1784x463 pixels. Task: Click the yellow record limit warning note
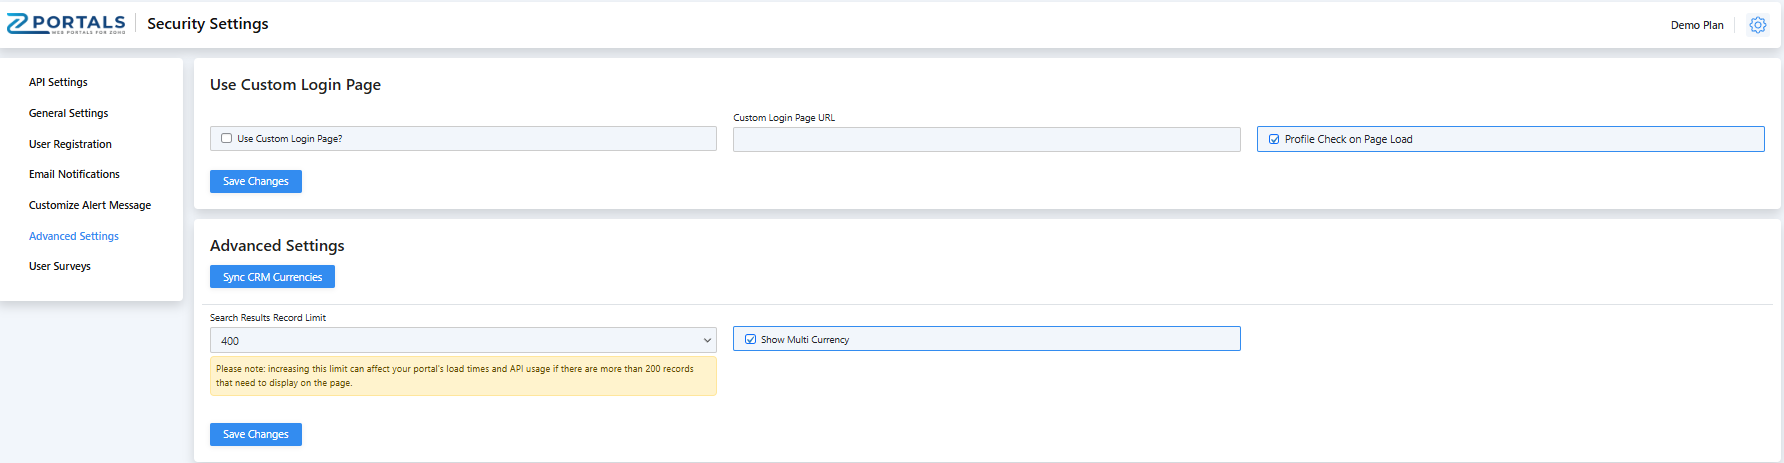[x=463, y=376]
